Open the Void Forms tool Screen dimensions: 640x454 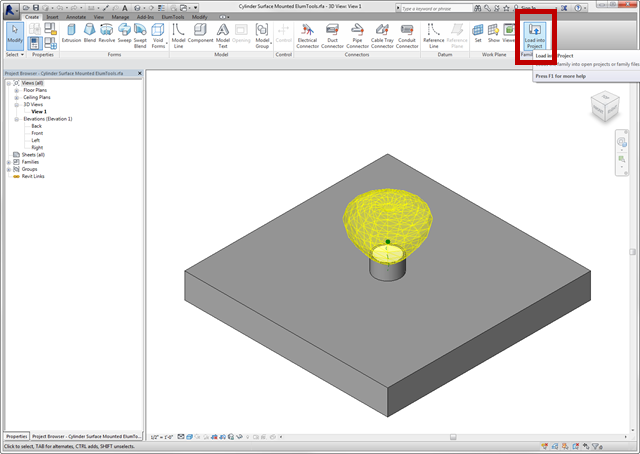(x=158, y=36)
